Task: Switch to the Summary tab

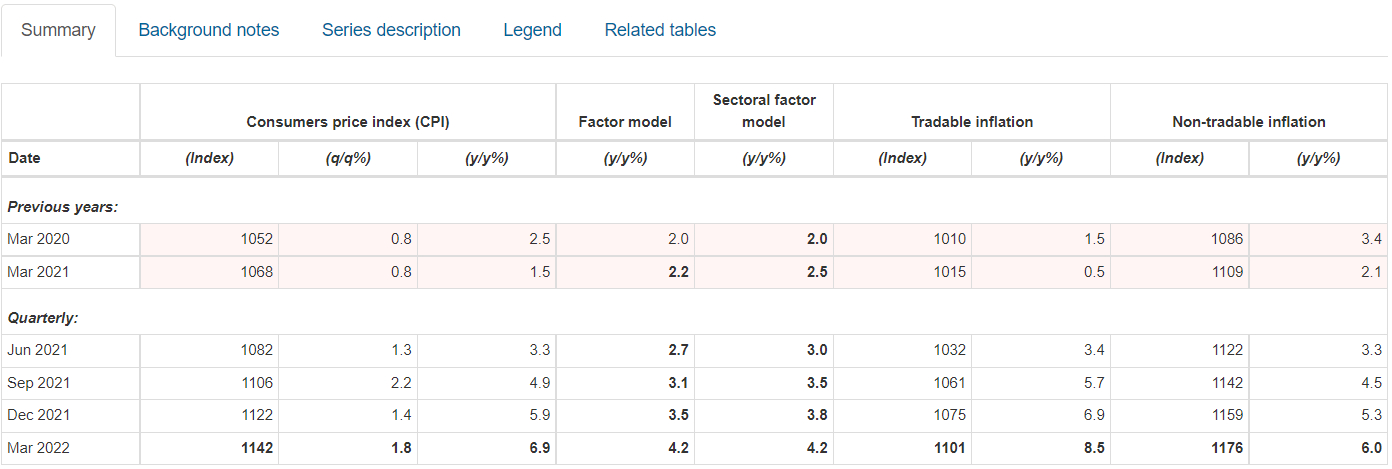Action: point(58,30)
